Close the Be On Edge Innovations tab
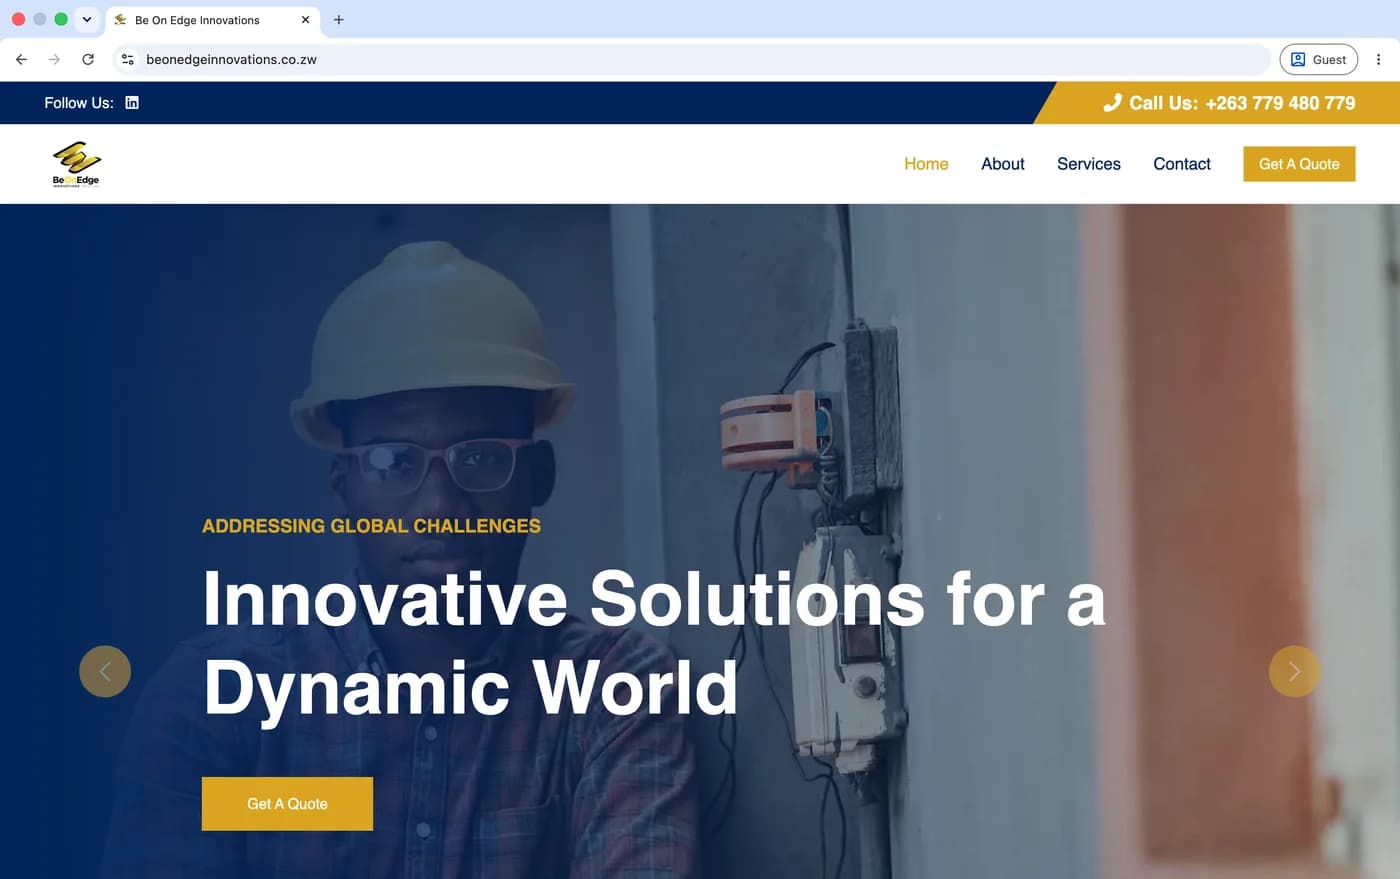Viewport: 1400px width, 879px height. (x=305, y=20)
